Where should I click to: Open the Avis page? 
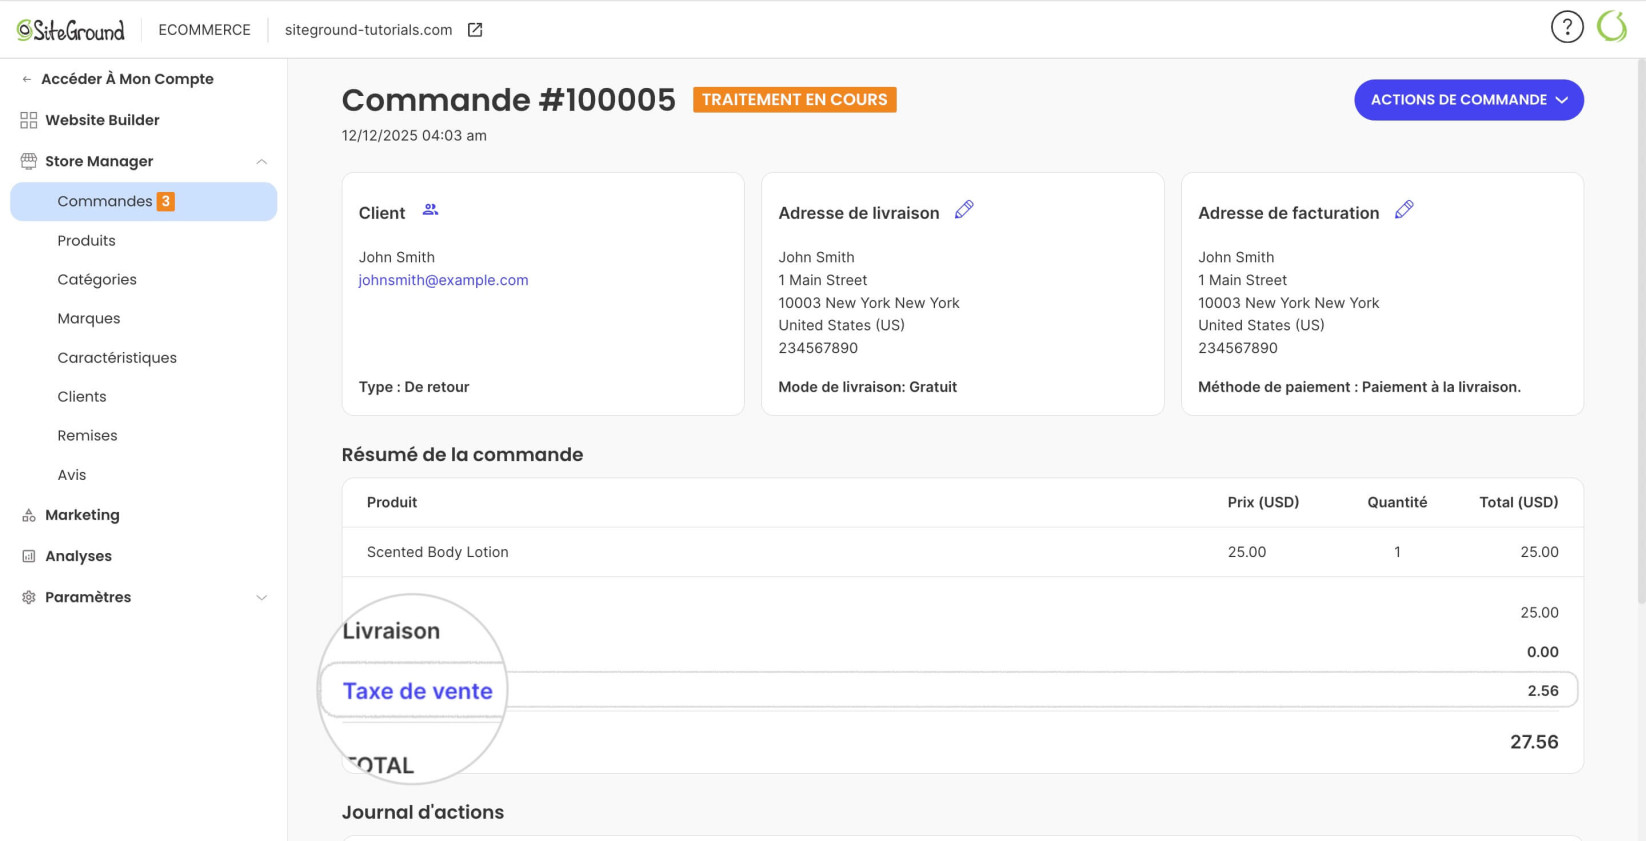[72, 475]
